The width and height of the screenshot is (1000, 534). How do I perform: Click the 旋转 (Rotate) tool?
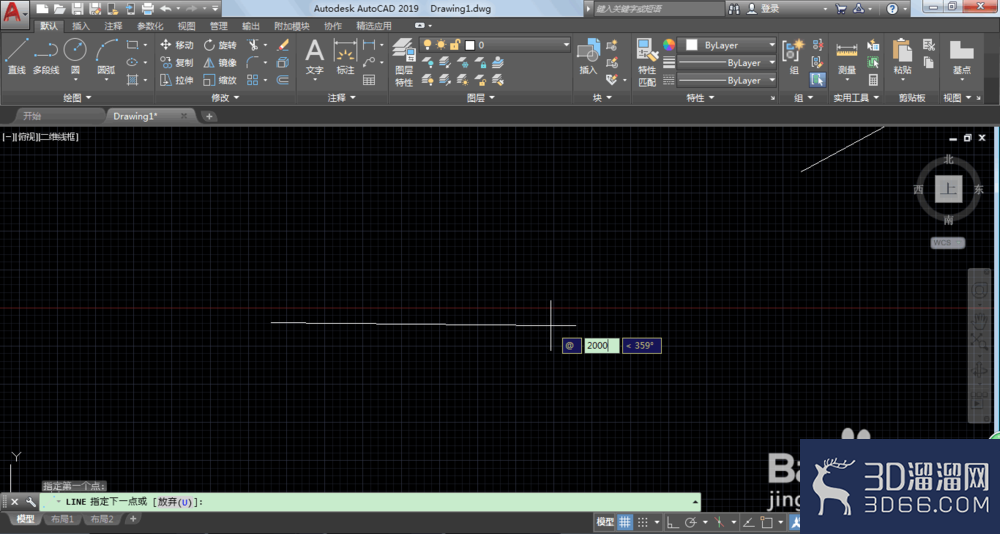[220, 45]
